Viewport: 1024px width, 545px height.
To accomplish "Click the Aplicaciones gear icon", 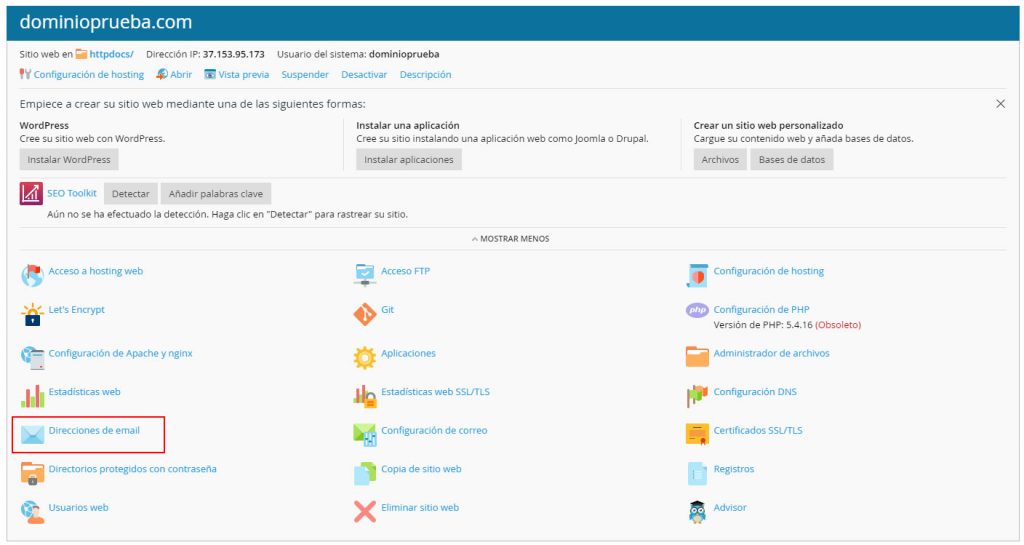I will (365, 356).
